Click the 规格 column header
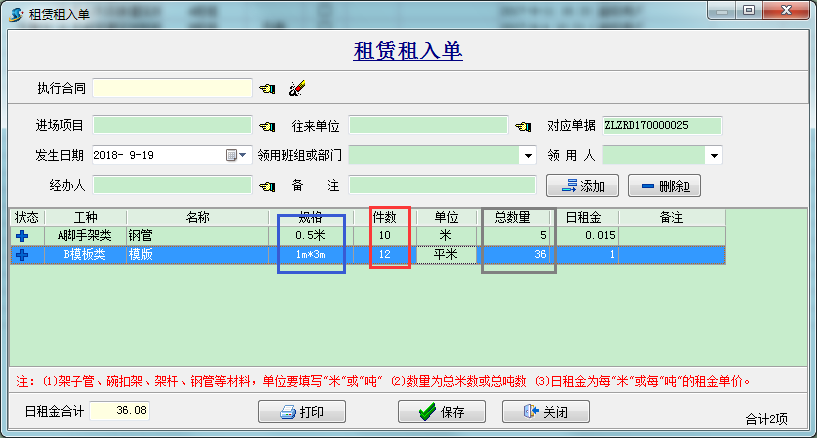817x438 pixels. click(x=311, y=217)
